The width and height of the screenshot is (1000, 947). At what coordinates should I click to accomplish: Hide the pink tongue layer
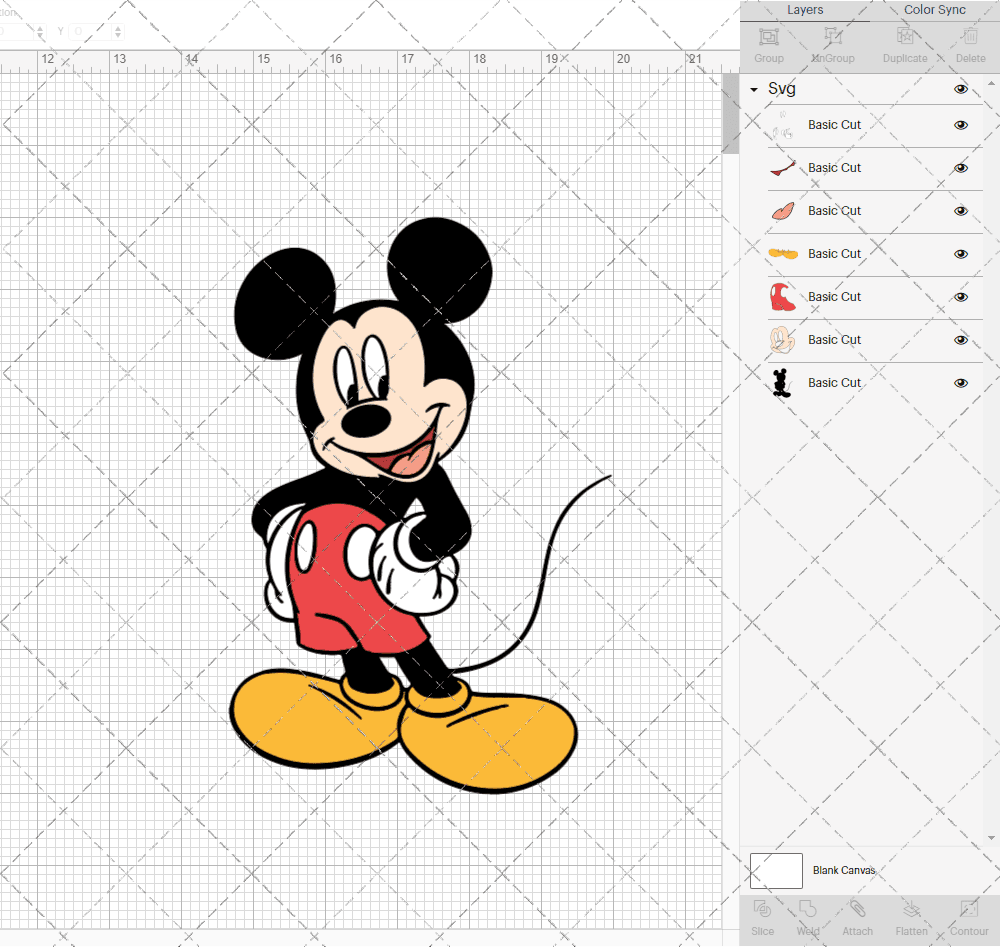tap(960, 211)
